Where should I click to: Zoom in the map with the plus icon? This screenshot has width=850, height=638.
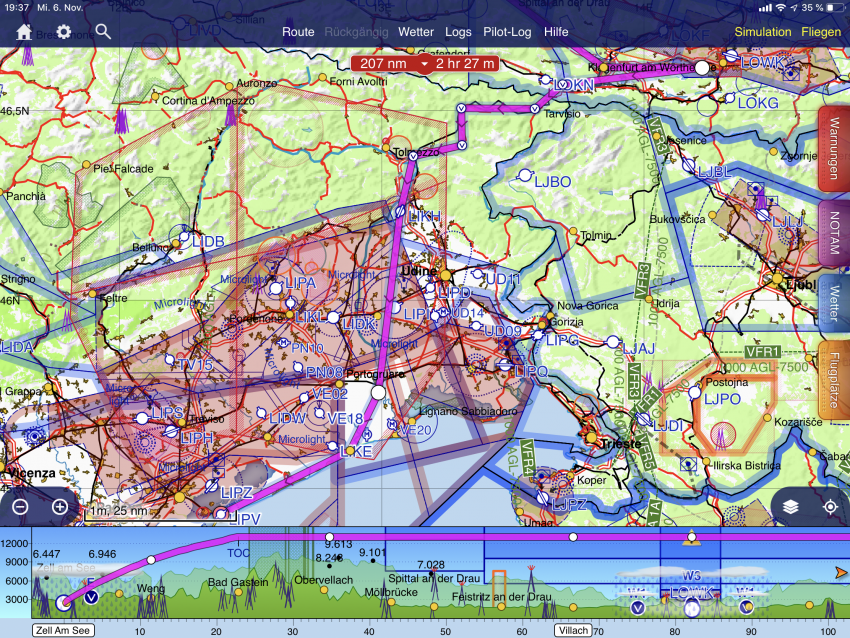click(x=60, y=507)
